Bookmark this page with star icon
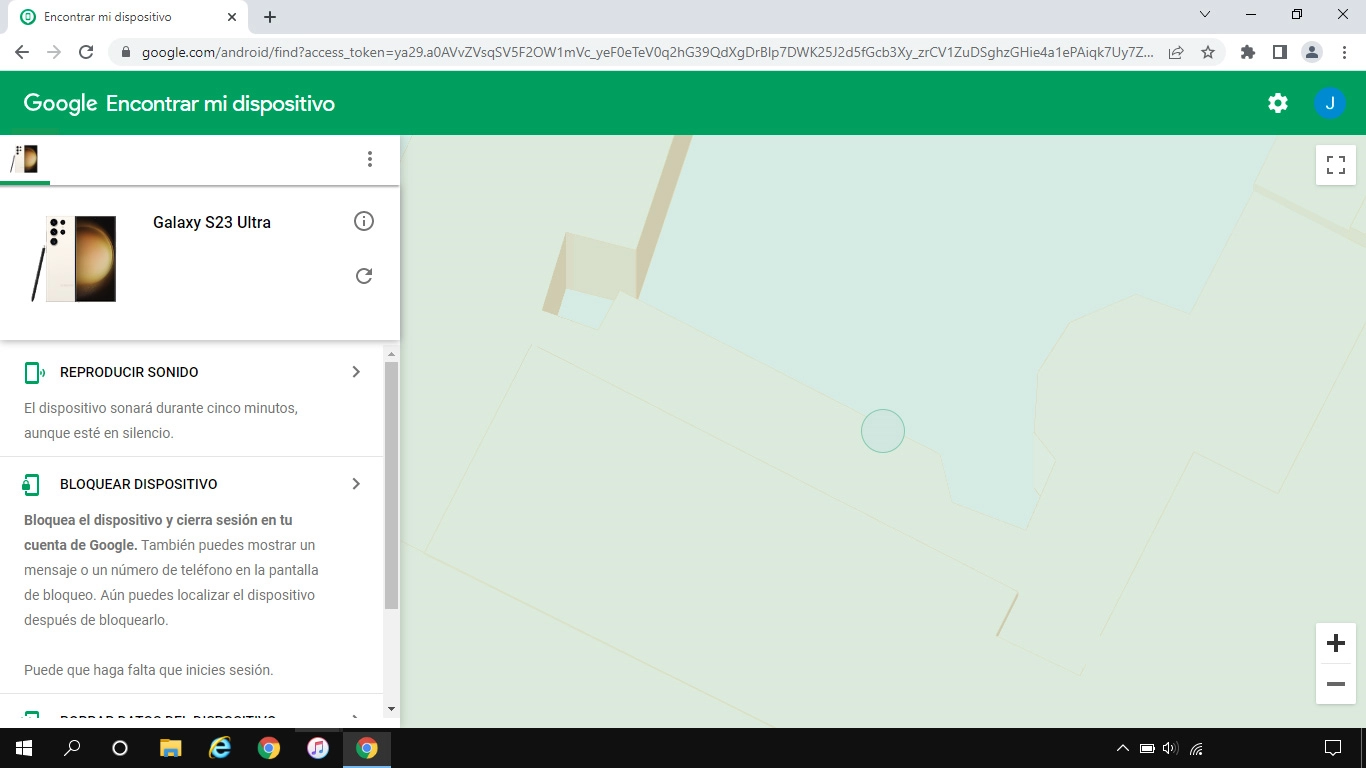Screen dimensions: 1366x768 1208,52
